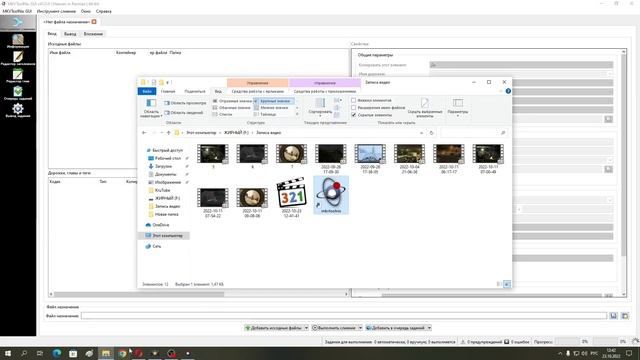
Task: Choose Огромные значки layout
Action: (232, 101)
